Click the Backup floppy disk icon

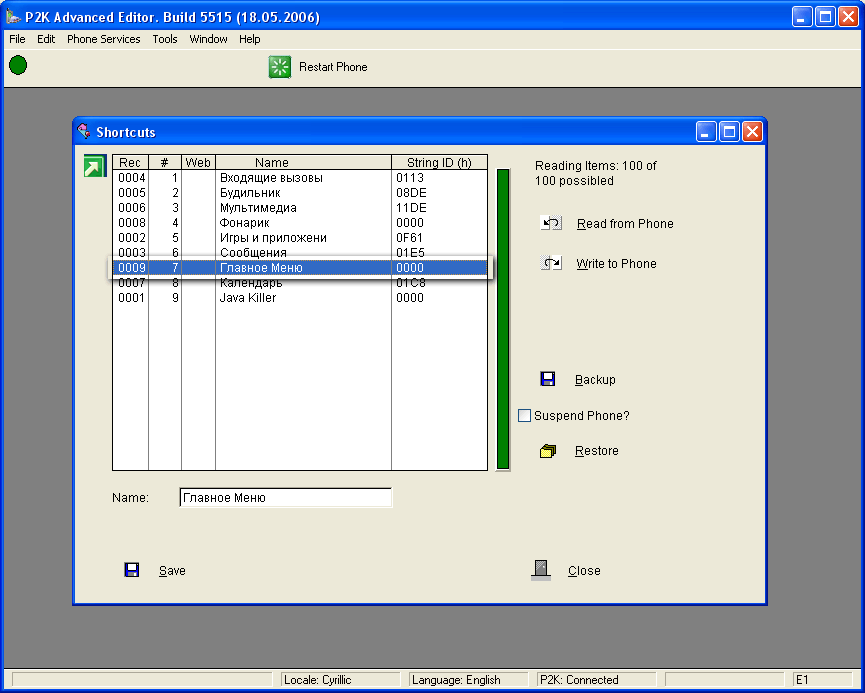point(547,379)
